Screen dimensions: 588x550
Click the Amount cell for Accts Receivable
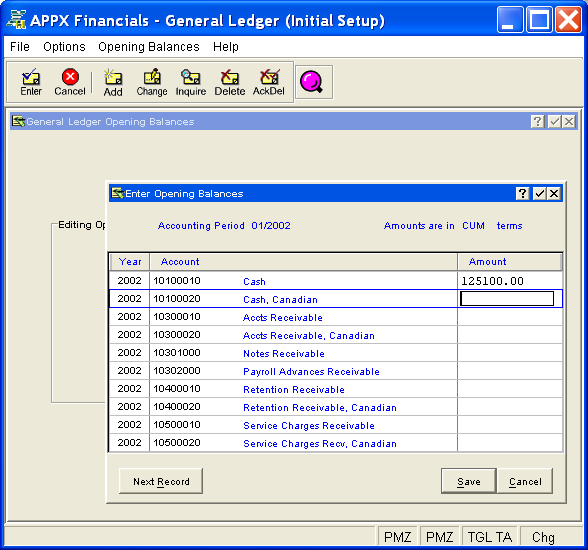pos(510,317)
